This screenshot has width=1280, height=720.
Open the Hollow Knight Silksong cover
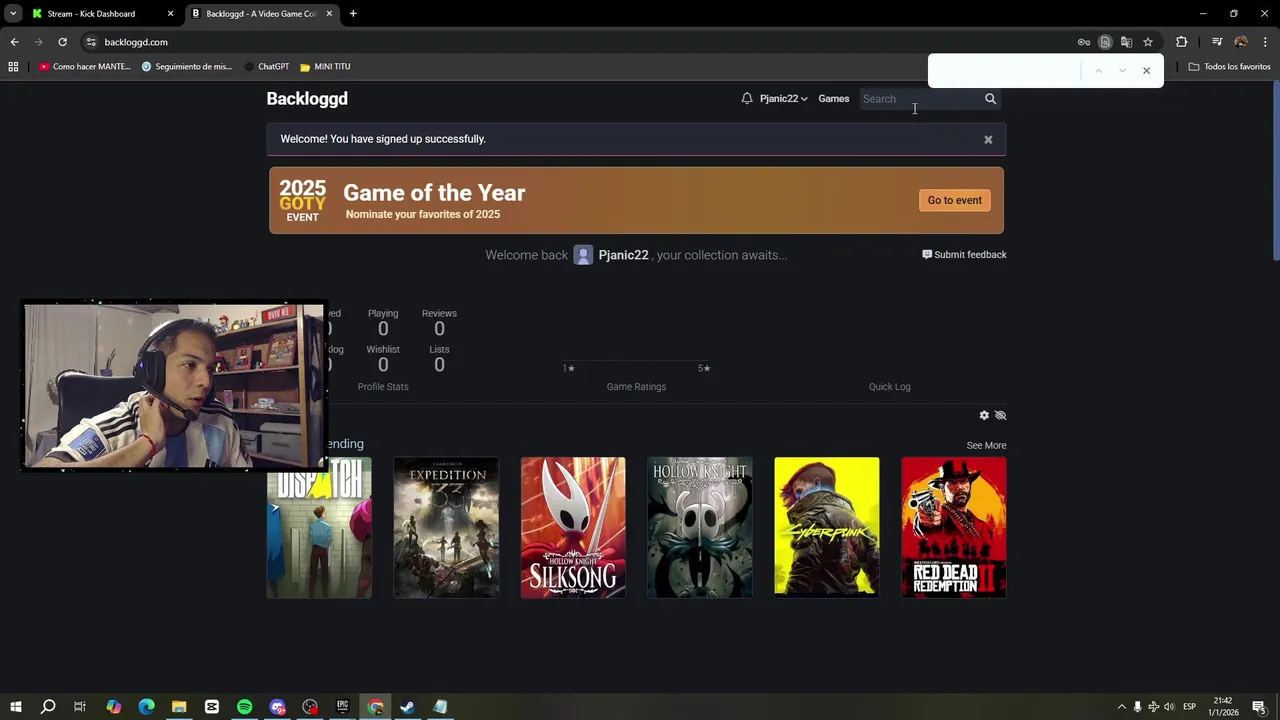pyautogui.click(x=573, y=528)
